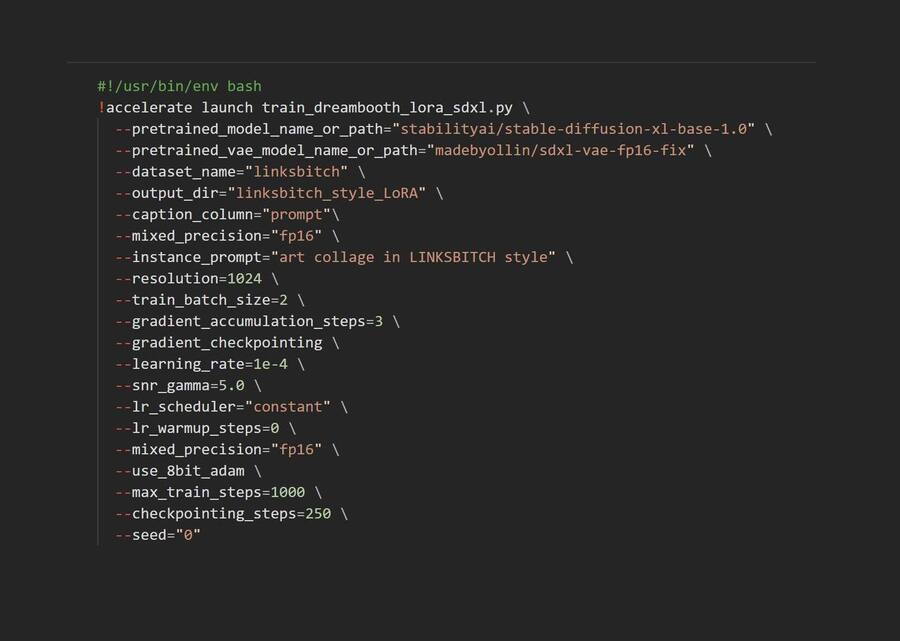Click the shebang line "#!/usr/bin/env bash"
The image size is (900, 641).
(179, 86)
